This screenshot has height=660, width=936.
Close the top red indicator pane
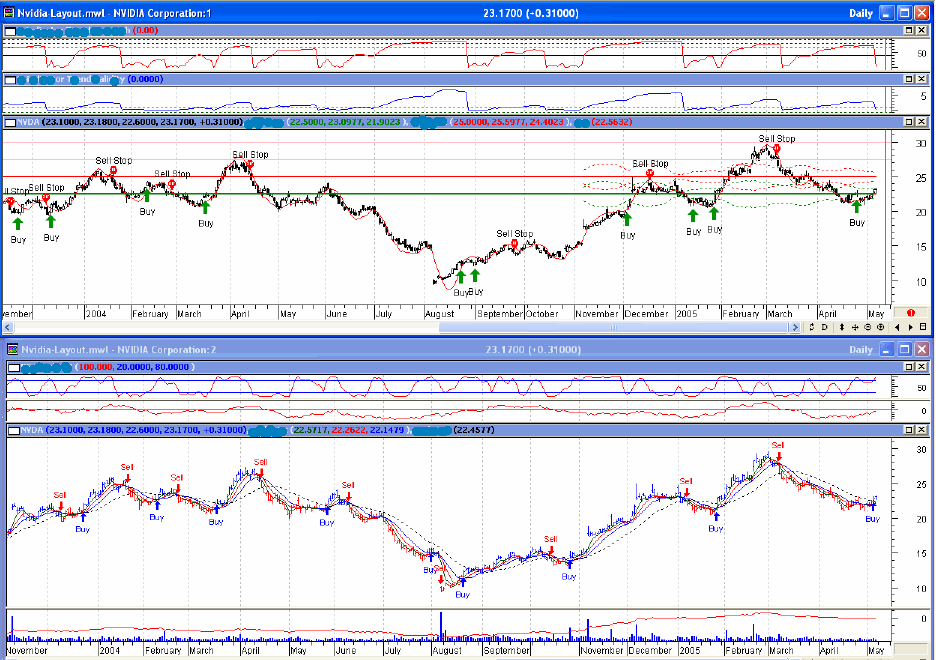coord(923,31)
